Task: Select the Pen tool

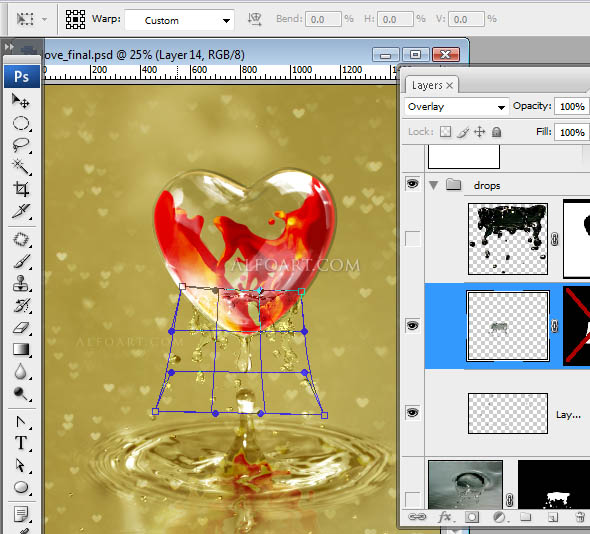Action: [x=21, y=422]
